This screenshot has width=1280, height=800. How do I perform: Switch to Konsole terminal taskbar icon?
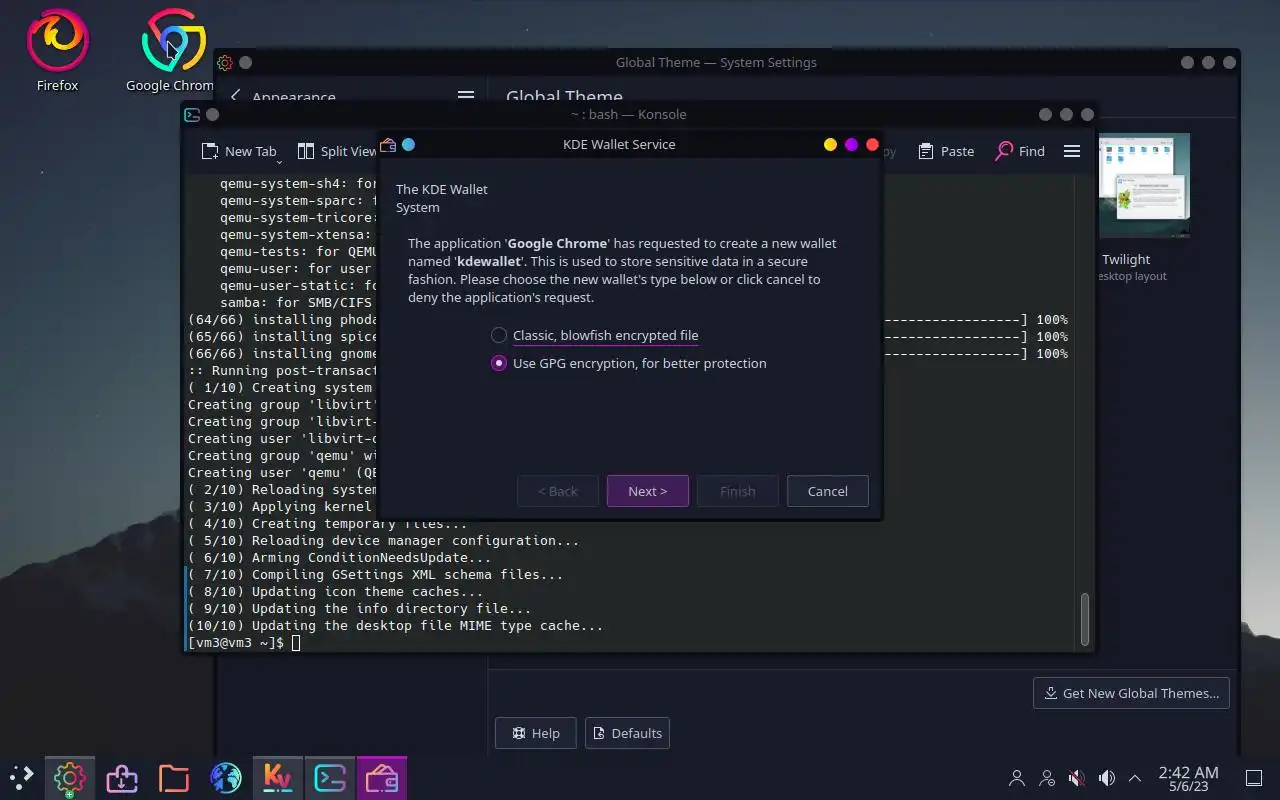[x=329, y=777]
